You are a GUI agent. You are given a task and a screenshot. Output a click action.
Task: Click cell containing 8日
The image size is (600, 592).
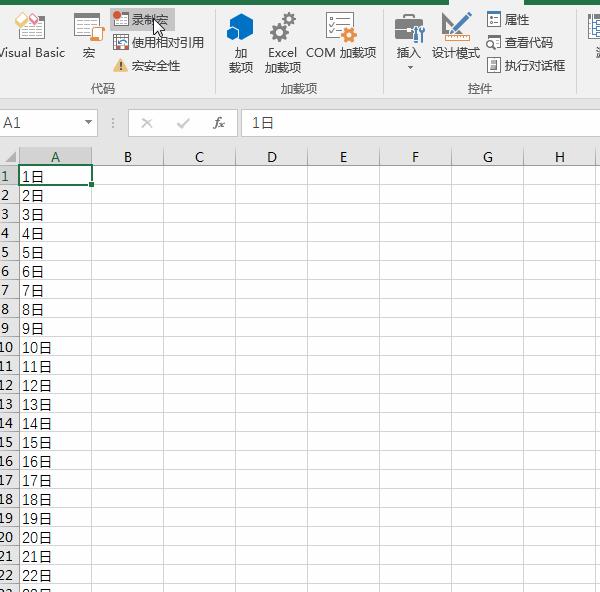tap(55, 308)
